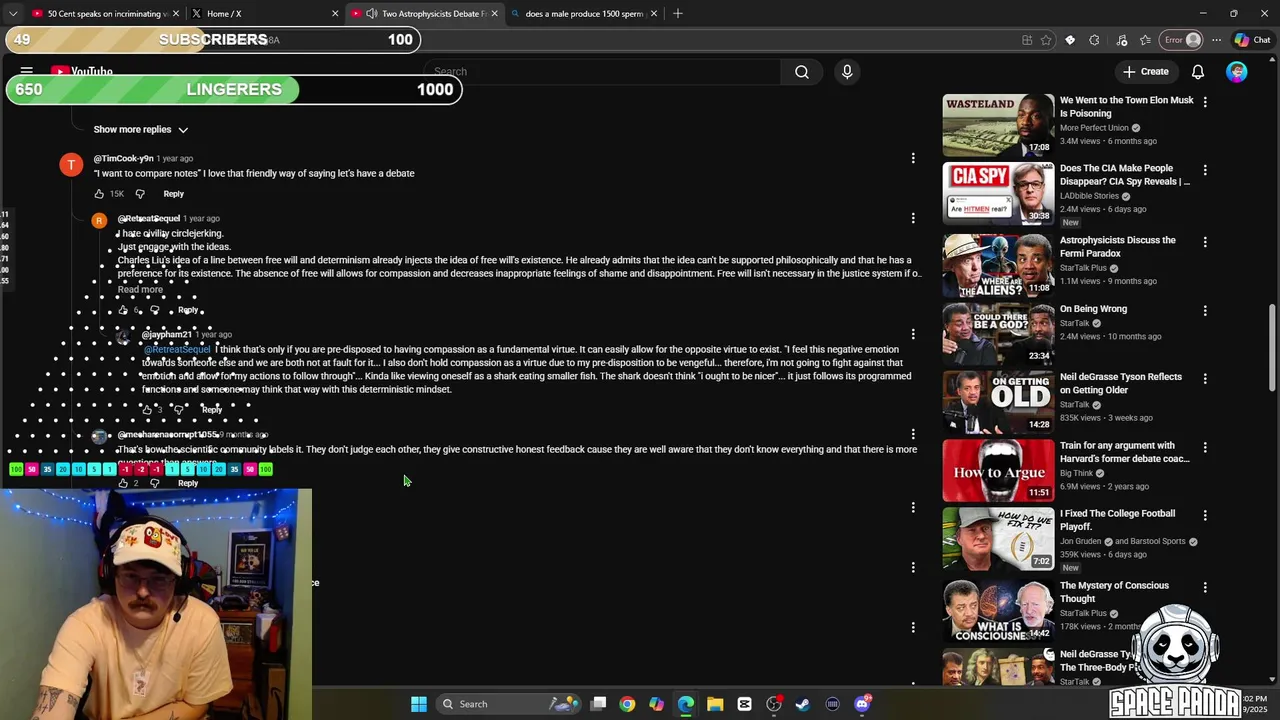
Task: Launch Google Chrome from taskbar
Action: [x=627, y=704]
